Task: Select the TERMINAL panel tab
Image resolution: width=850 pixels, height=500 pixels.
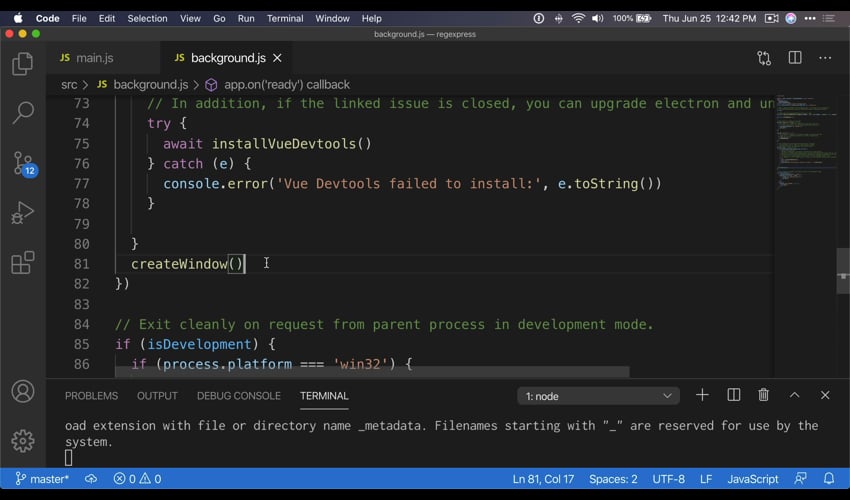Action: [324, 396]
